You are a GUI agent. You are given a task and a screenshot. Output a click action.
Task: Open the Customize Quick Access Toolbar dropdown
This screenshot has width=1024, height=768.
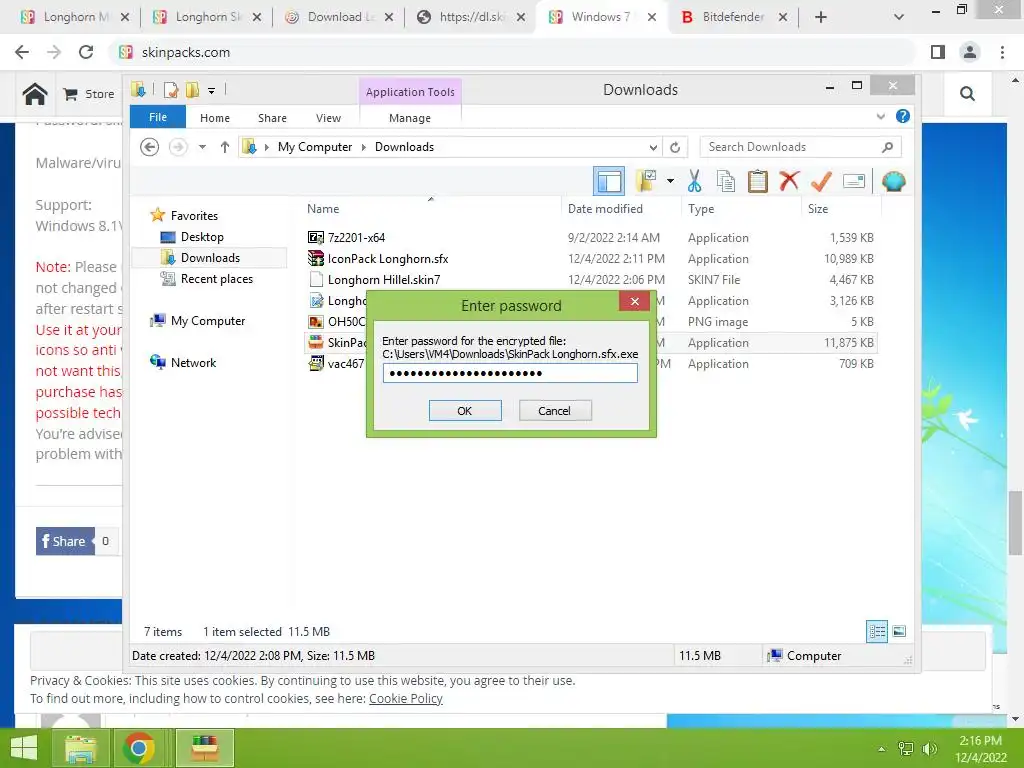coord(212,91)
